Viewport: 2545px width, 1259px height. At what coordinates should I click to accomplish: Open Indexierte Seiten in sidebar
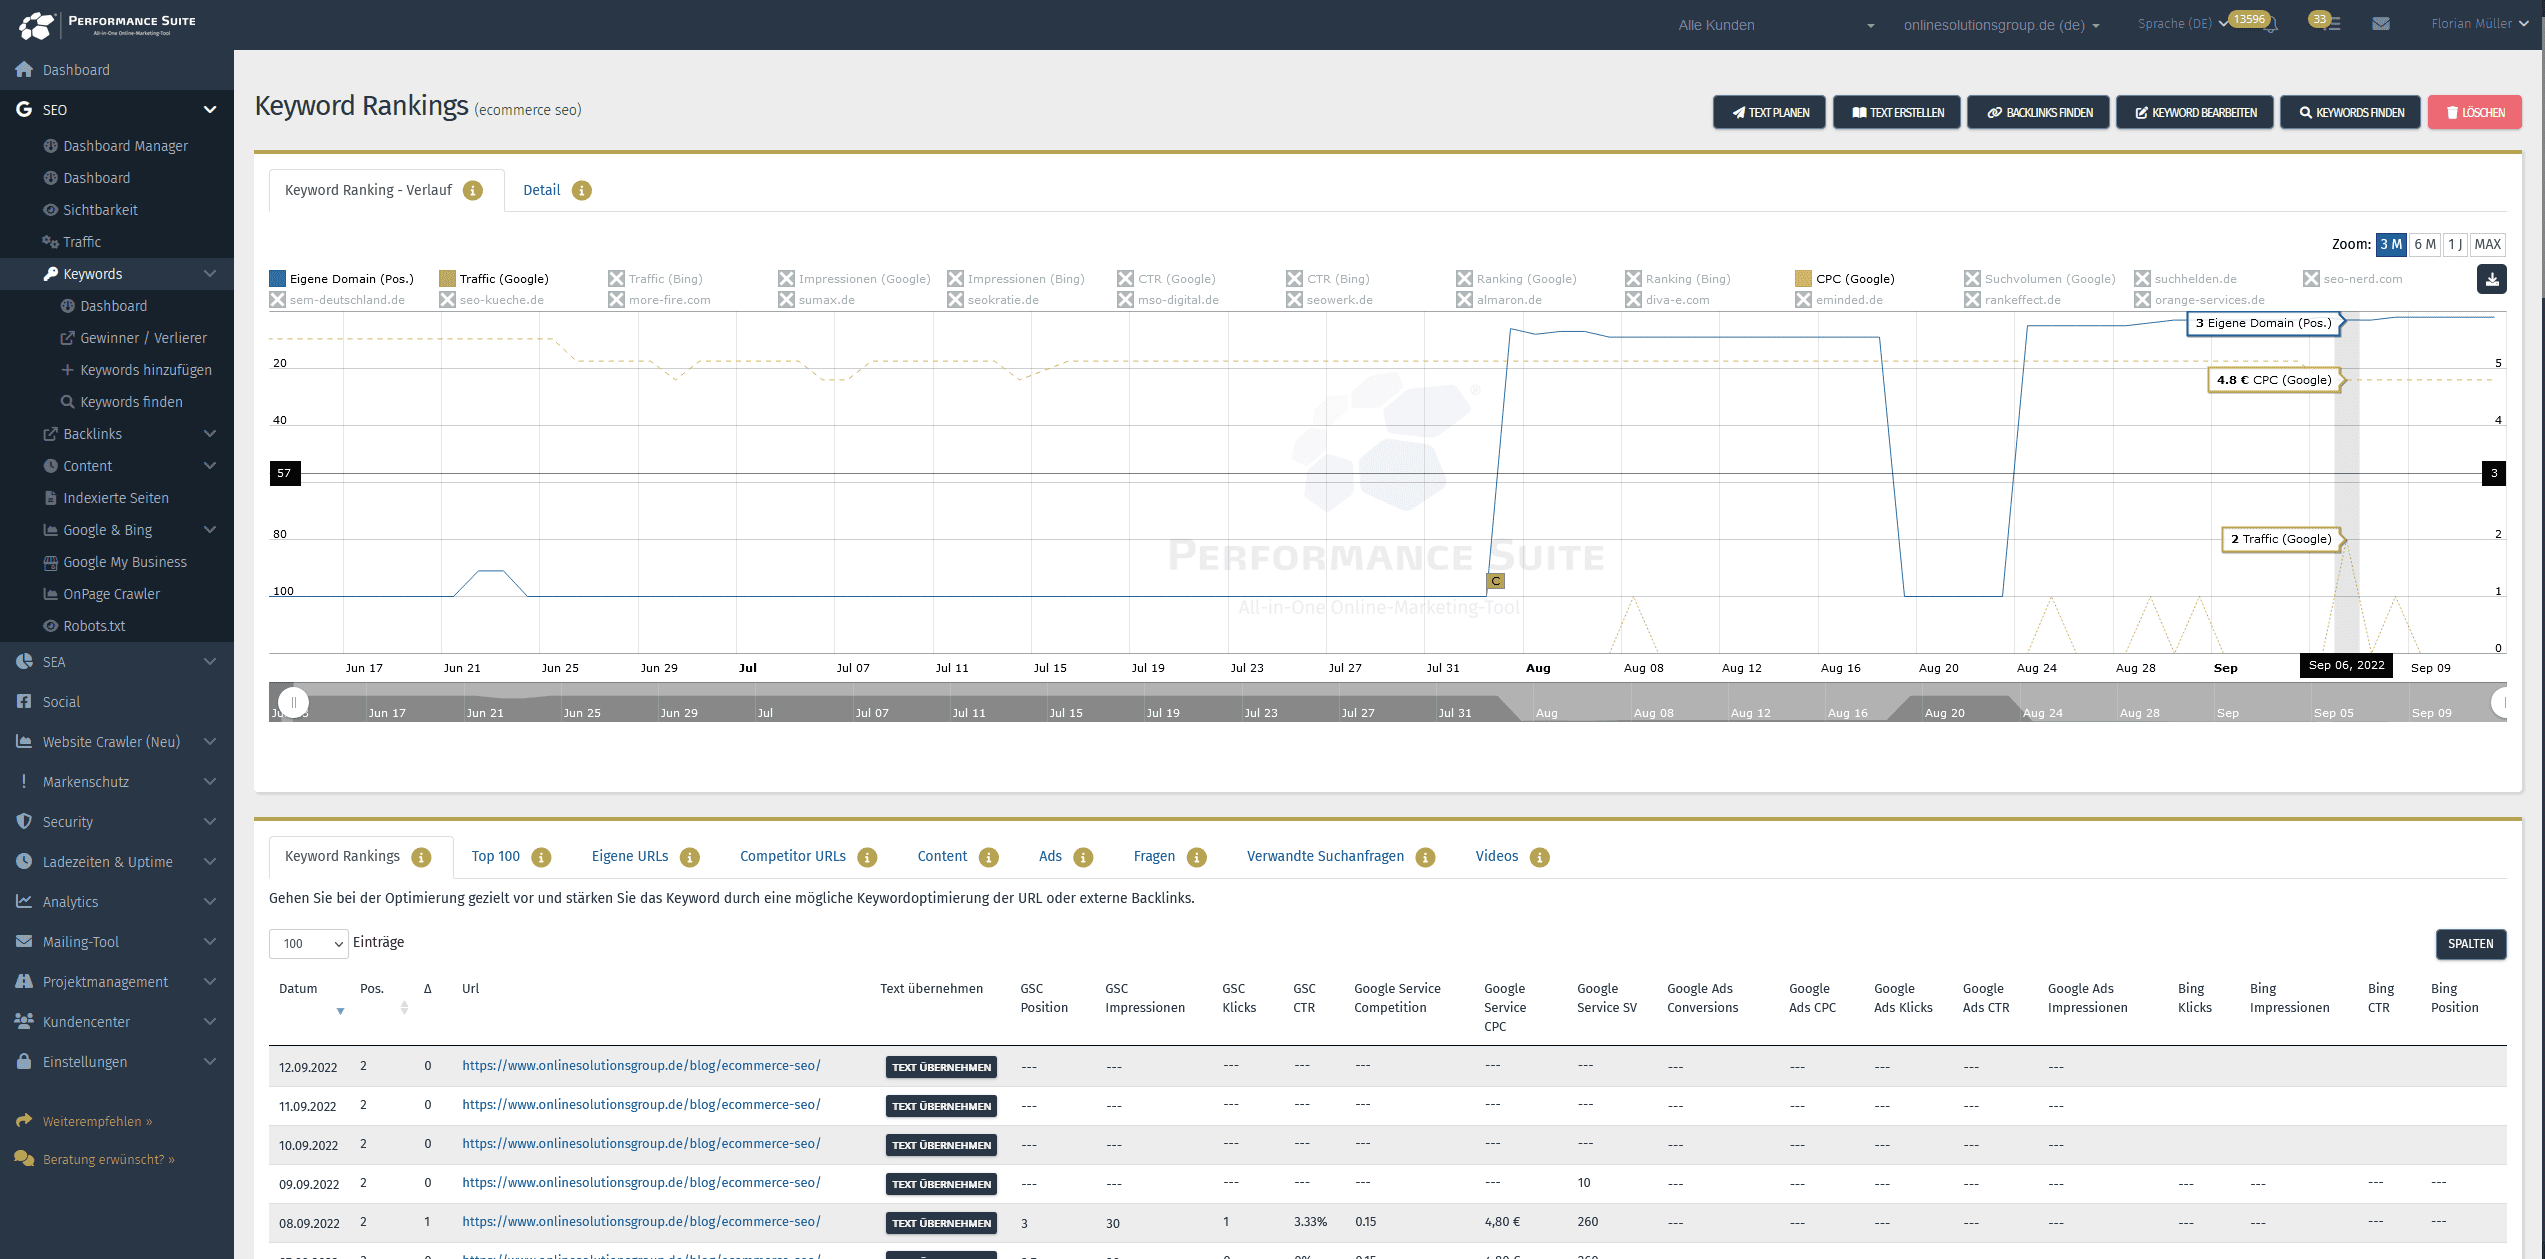[116, 498]
